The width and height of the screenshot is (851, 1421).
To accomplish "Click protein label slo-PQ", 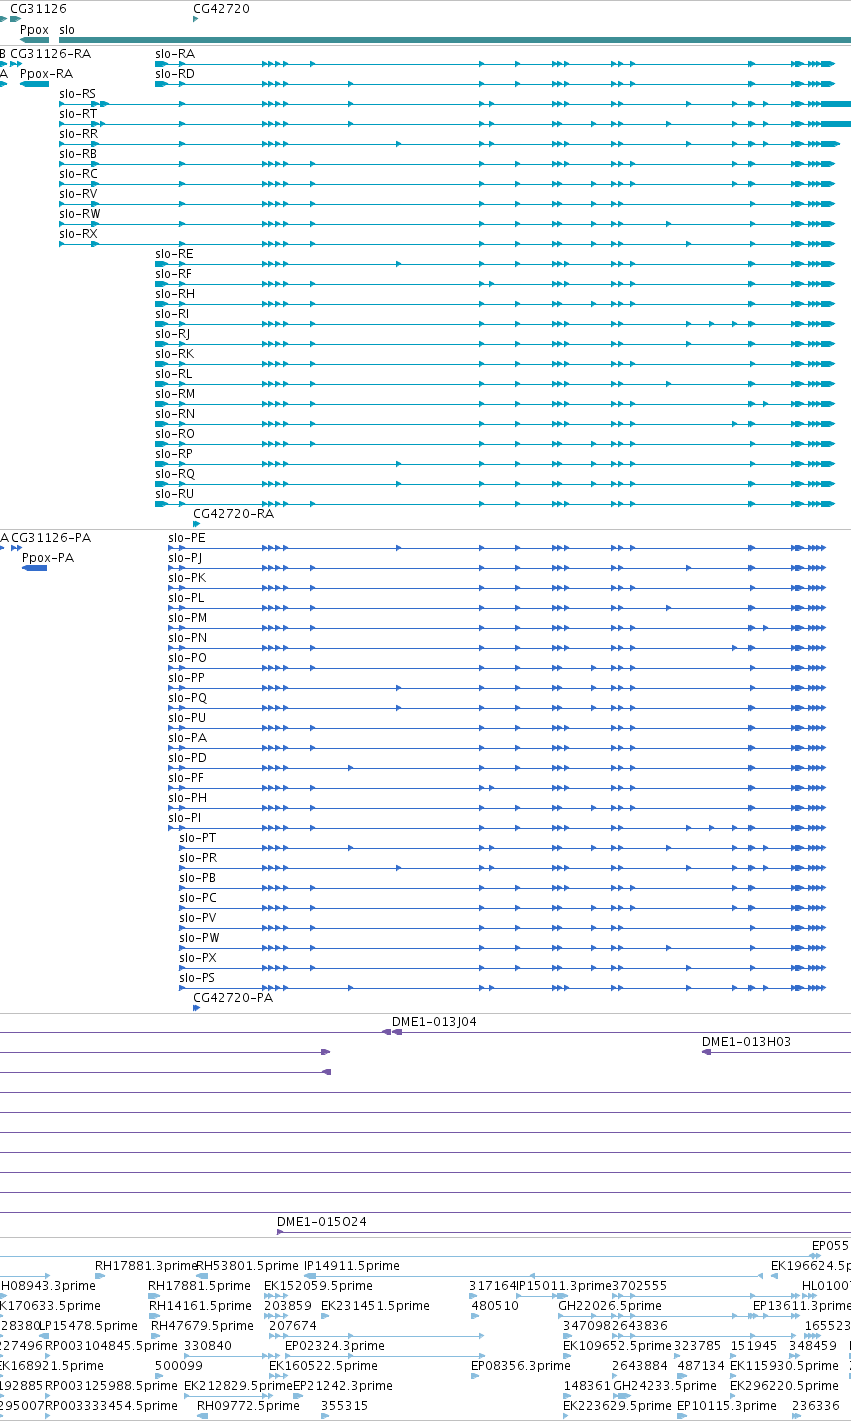I will [188, 698].
